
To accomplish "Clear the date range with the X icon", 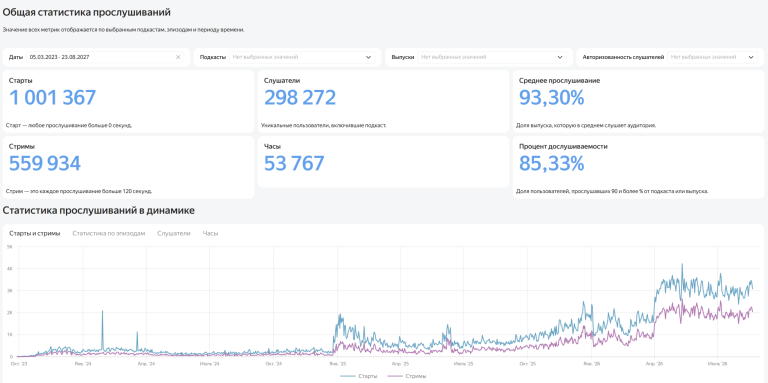I will tap(178, 57).
